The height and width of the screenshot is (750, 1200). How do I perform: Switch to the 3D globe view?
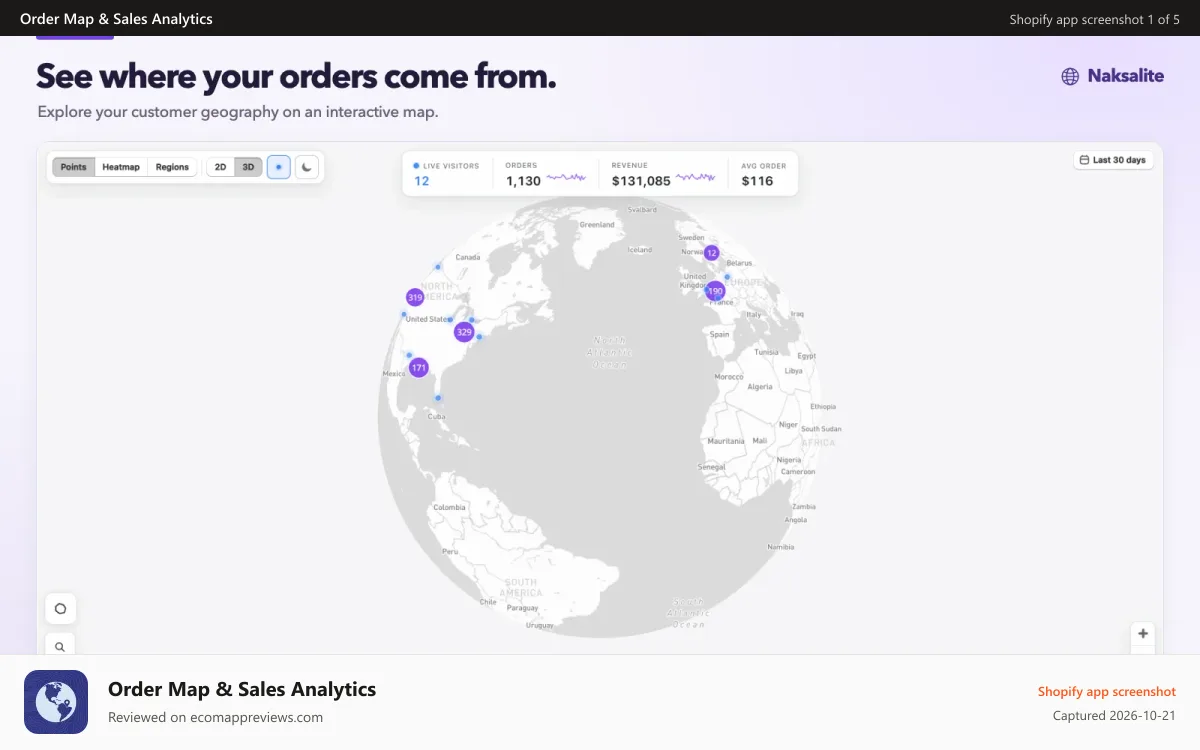click(248, 167)
